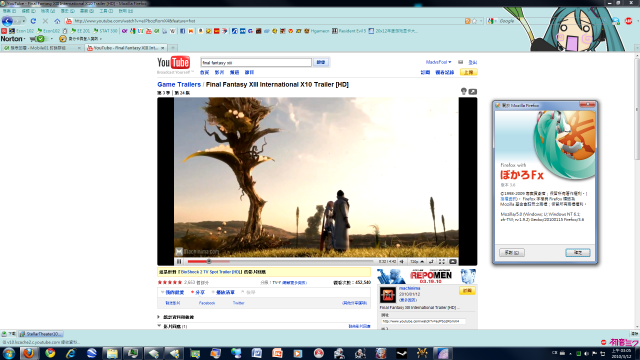Open the Facebook bookmark icon

point(182,31)
